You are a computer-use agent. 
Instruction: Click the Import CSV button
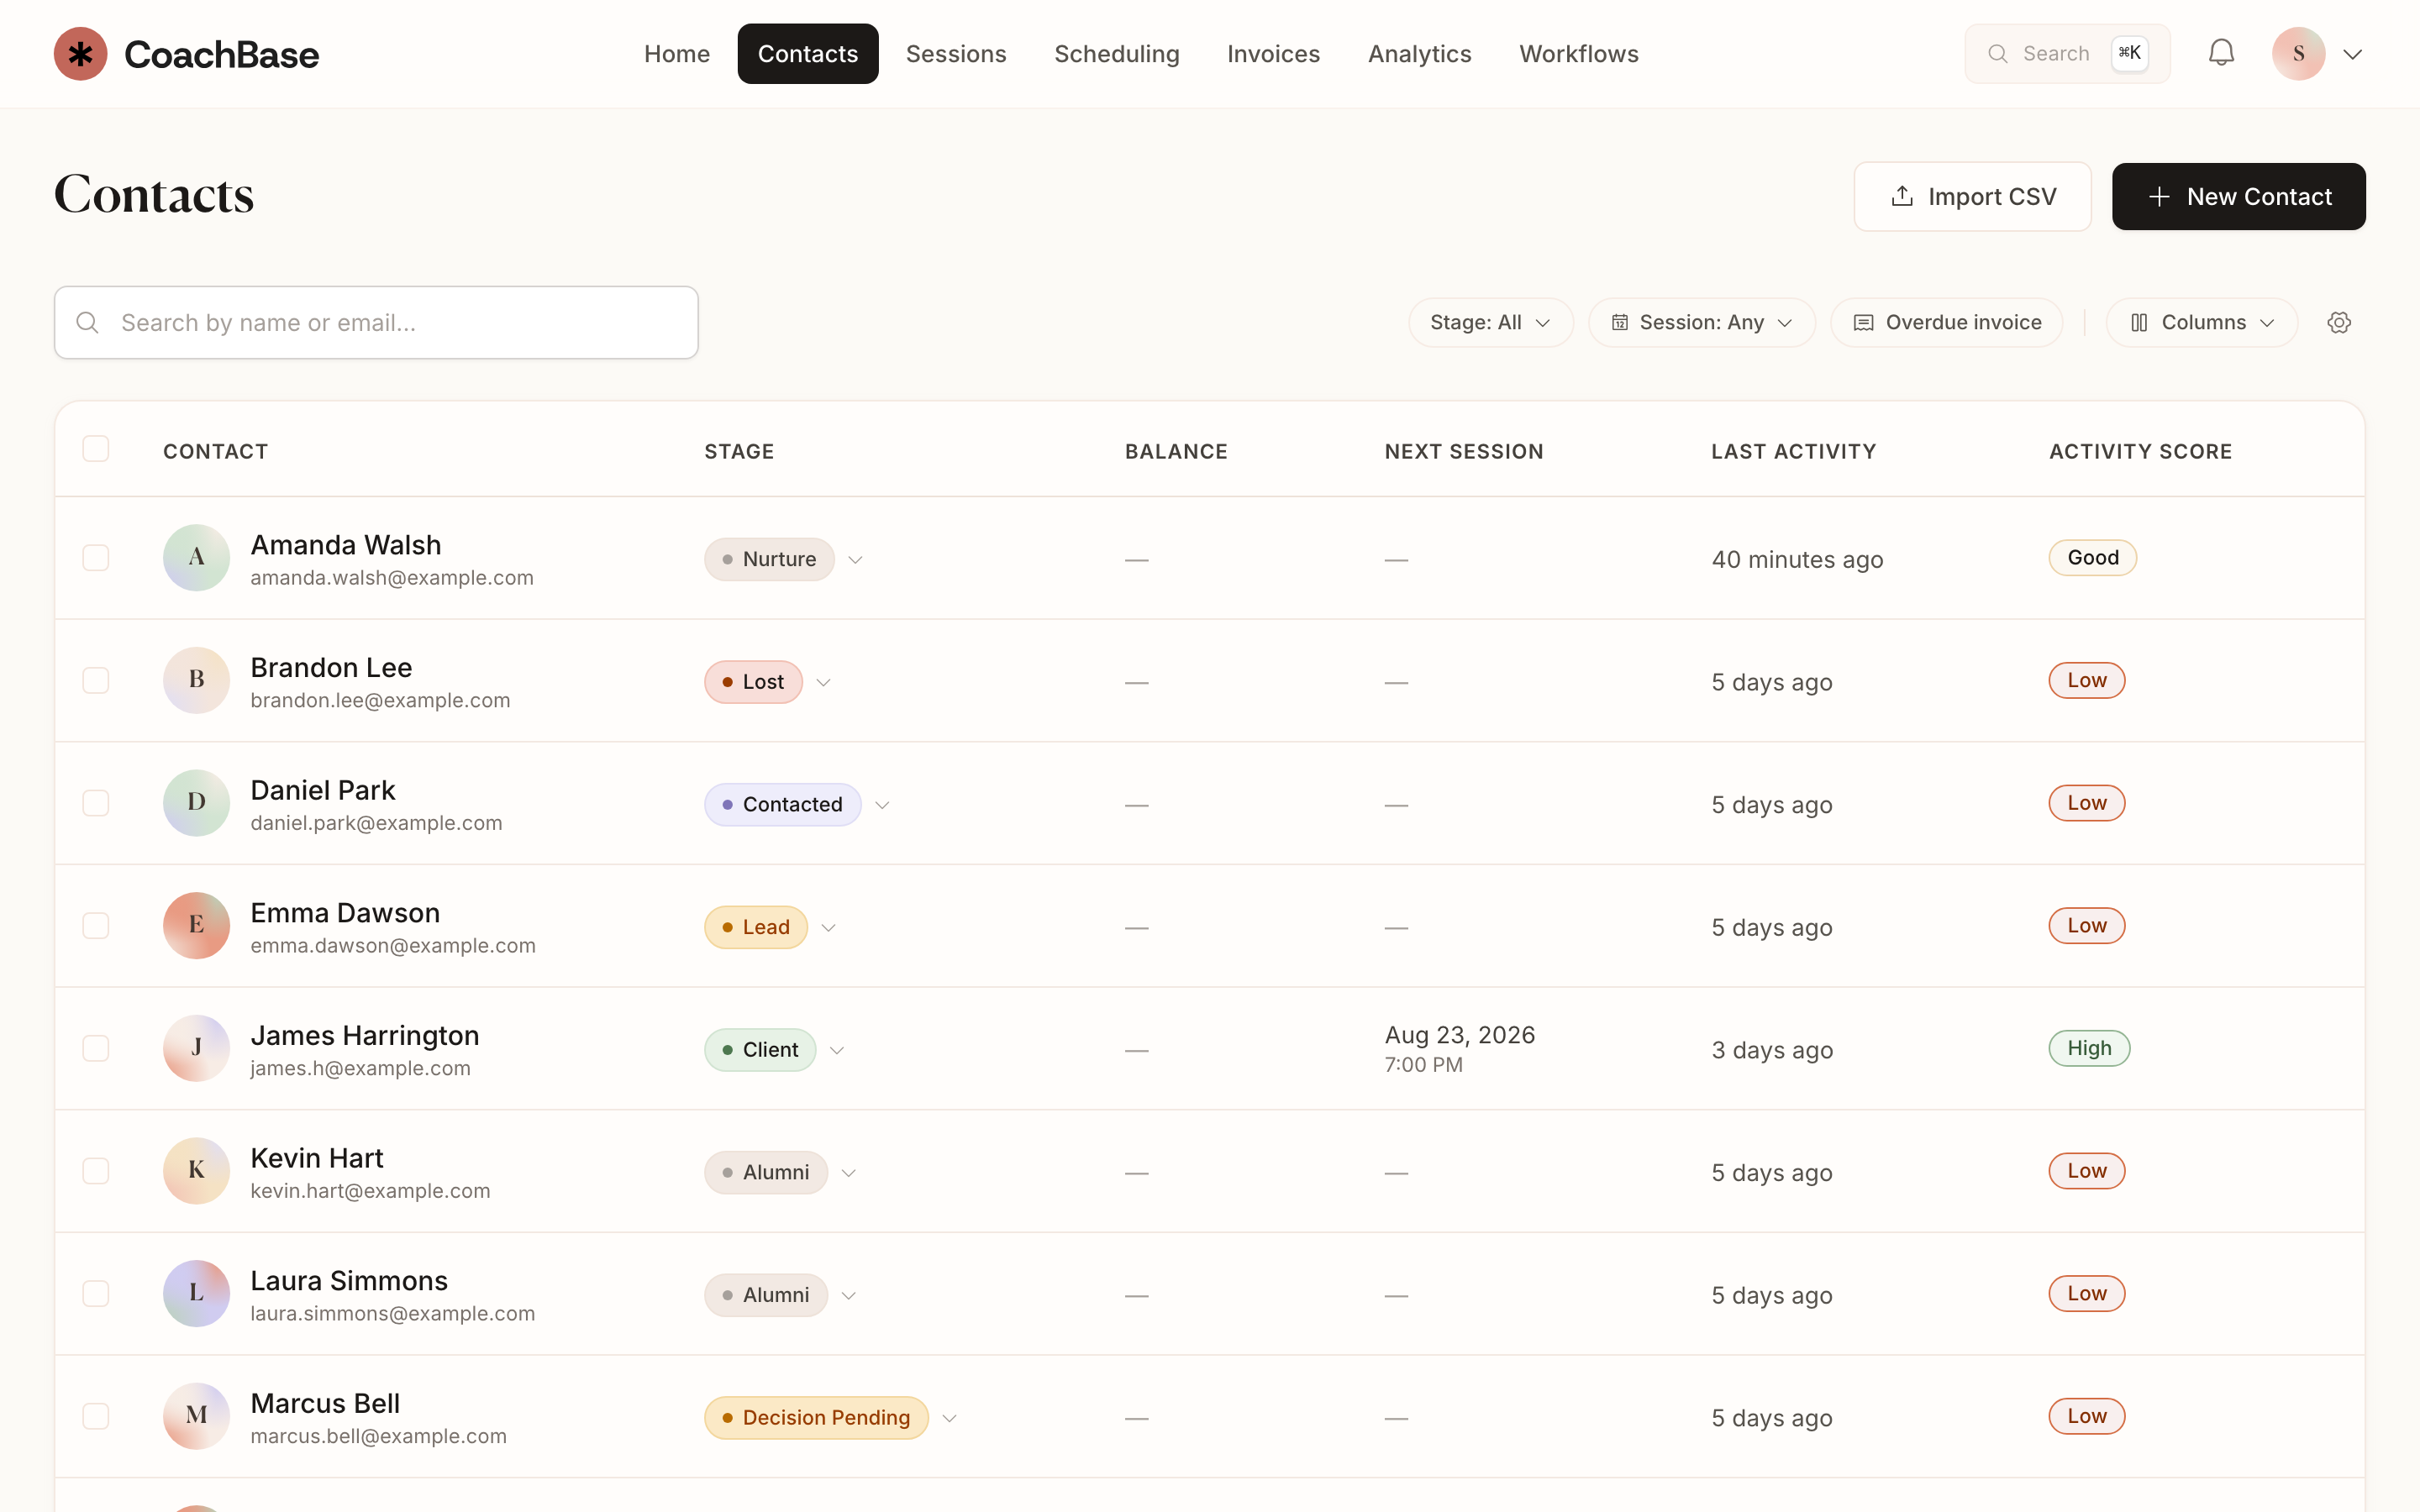(1972, 196)
